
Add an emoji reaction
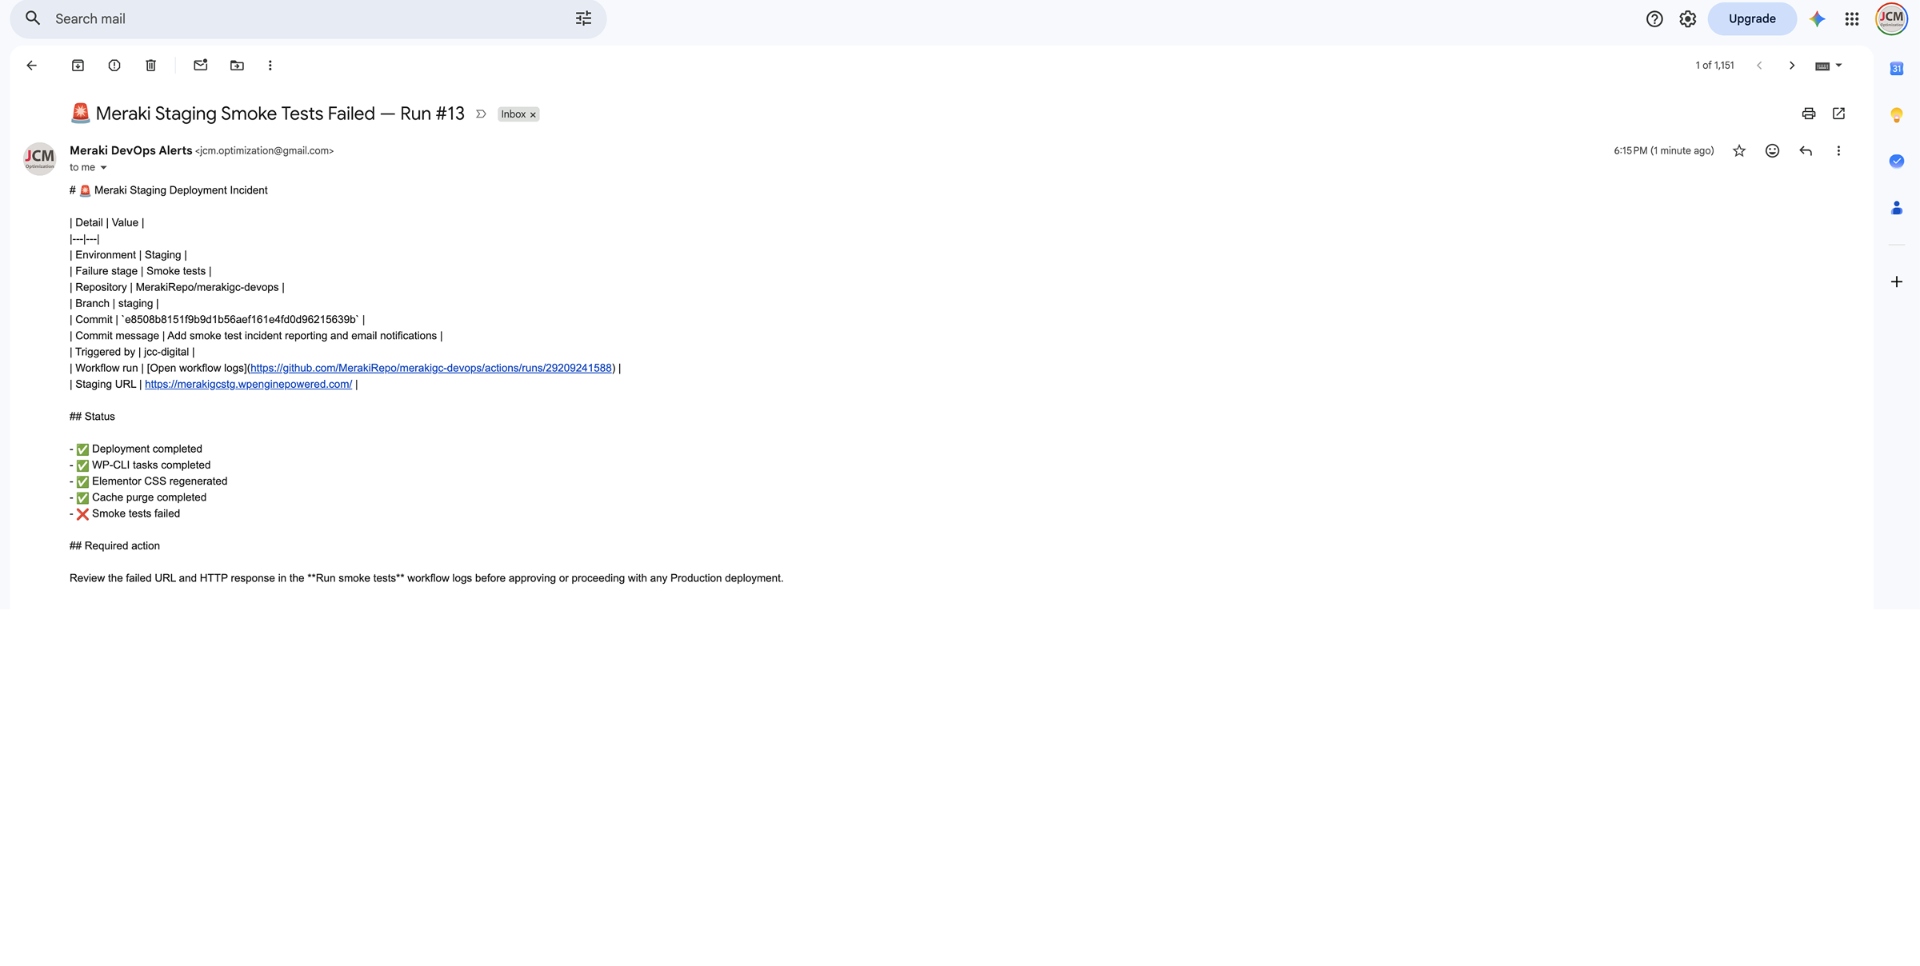coord(1772,151)
